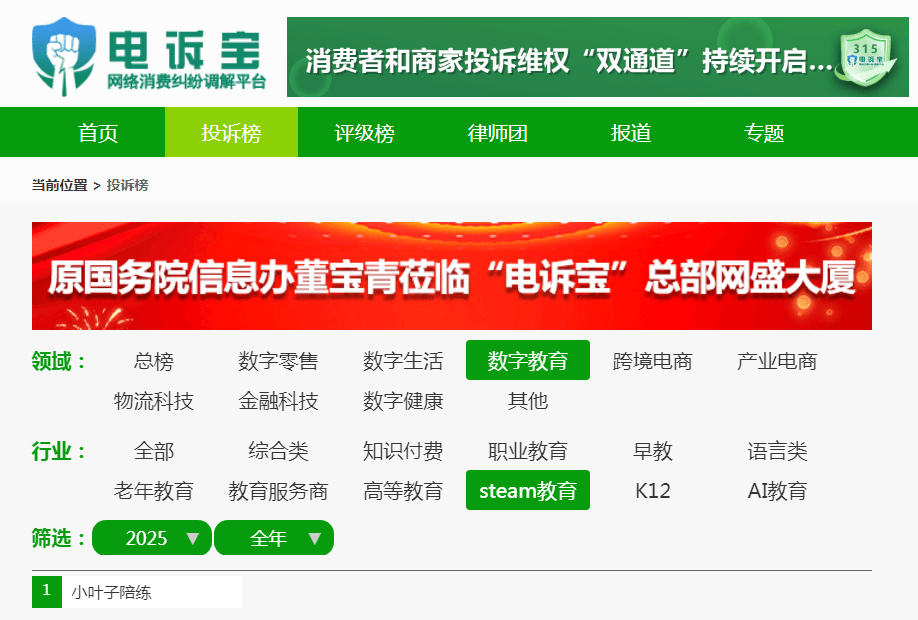Choose the 跨境电商 domain filter

(652, 361)
